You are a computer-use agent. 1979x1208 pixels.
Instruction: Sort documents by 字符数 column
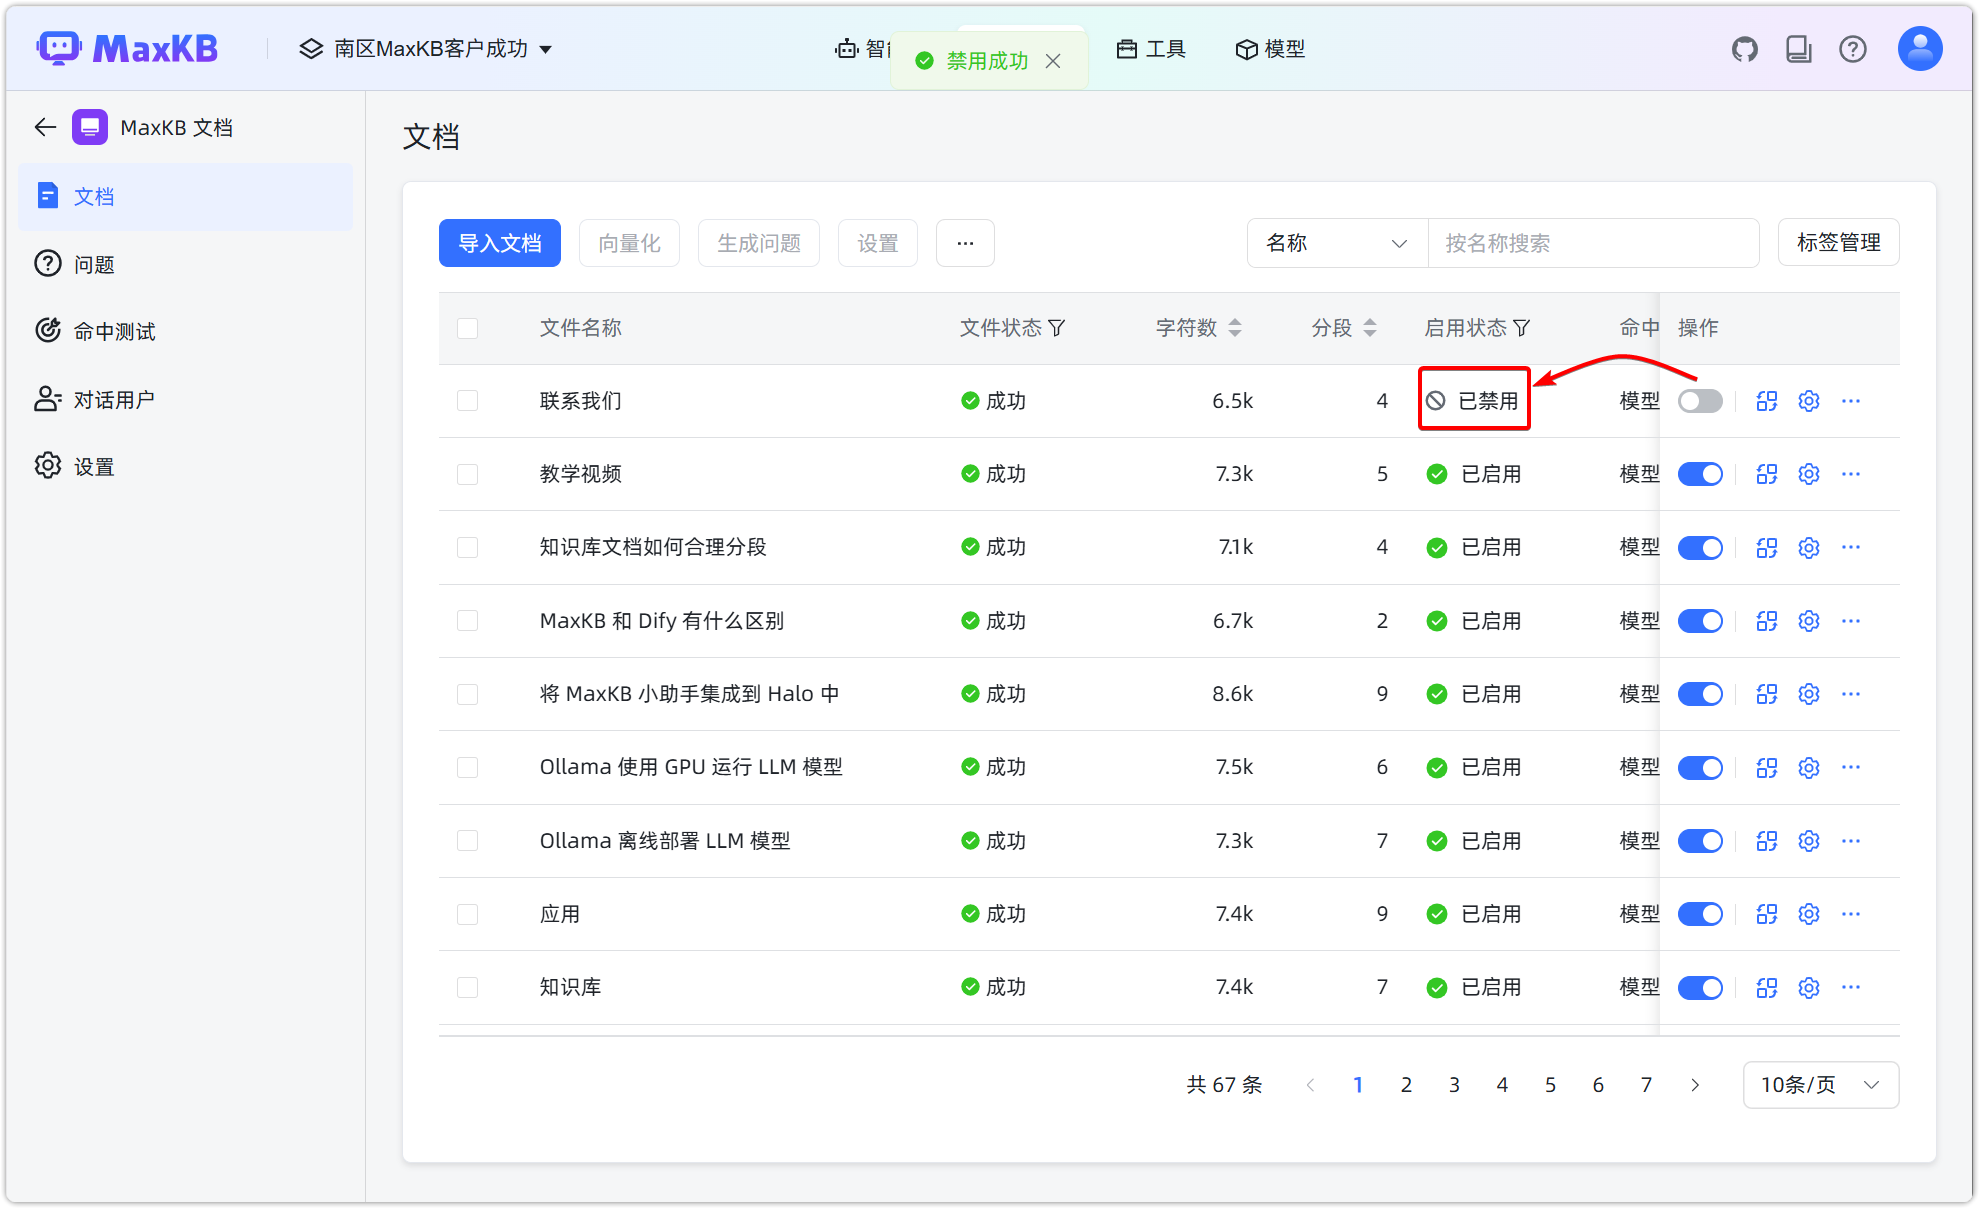(1236, 327)
